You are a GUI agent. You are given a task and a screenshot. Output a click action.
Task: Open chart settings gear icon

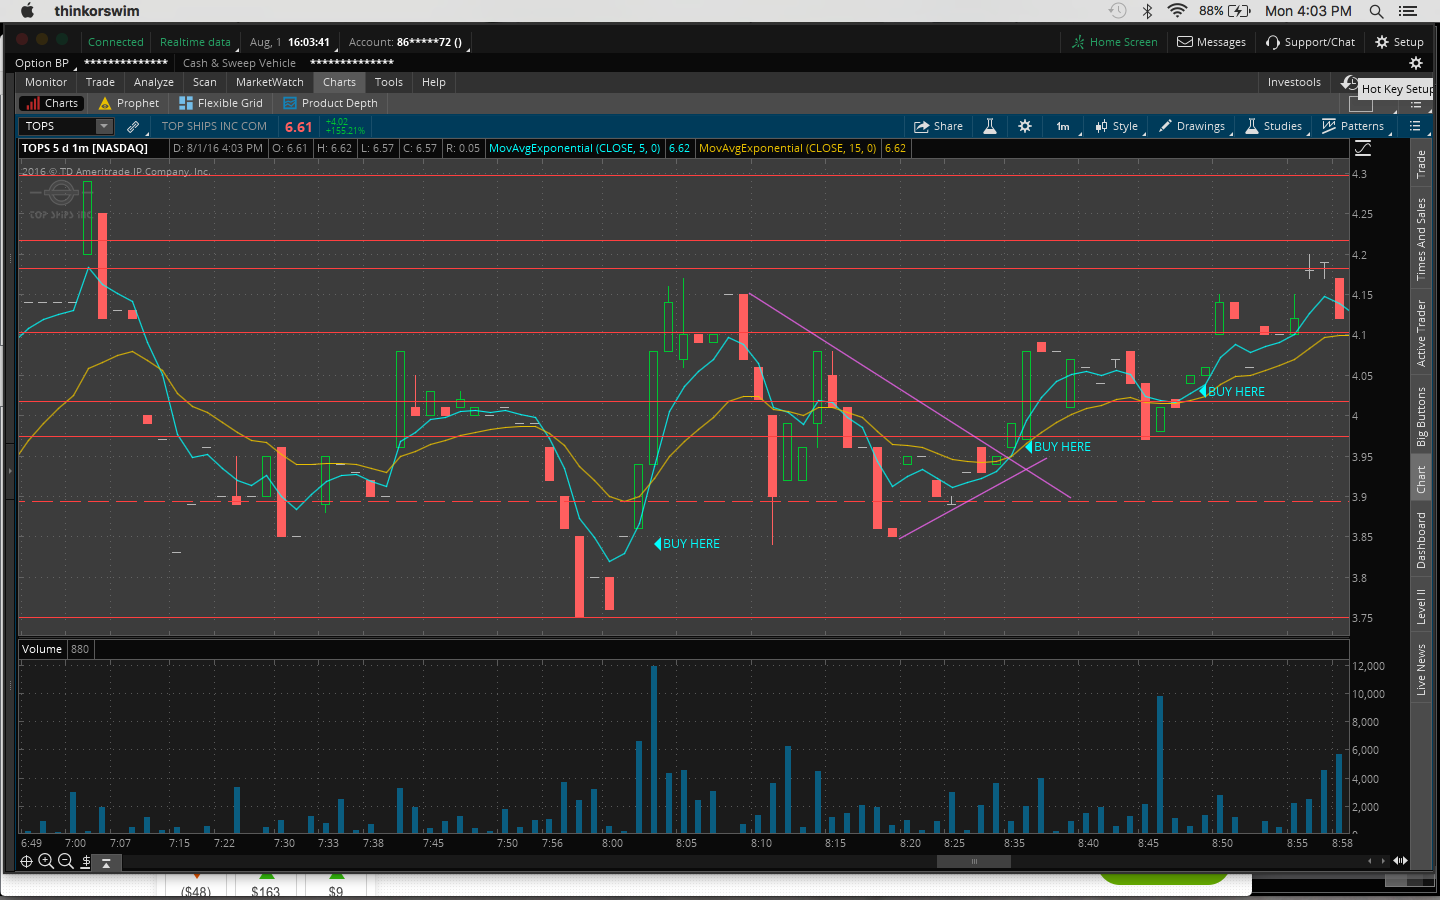point(1025,126)
